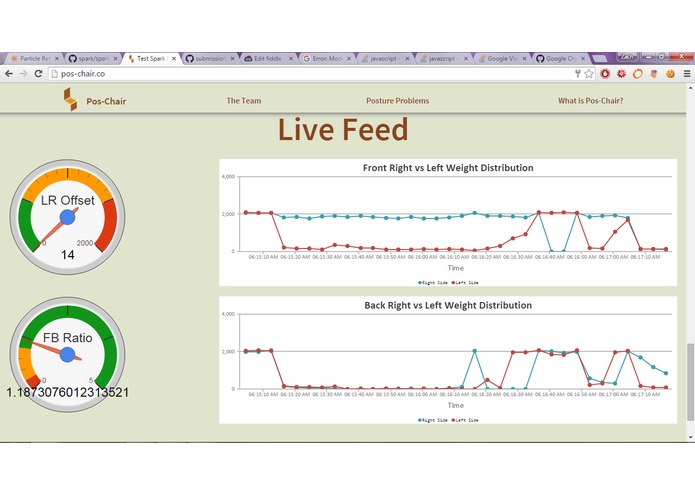Click the FB Ratio value 1.1873076012313521
This screenshot has height=494, width=695.
click(x=67, y=392)
